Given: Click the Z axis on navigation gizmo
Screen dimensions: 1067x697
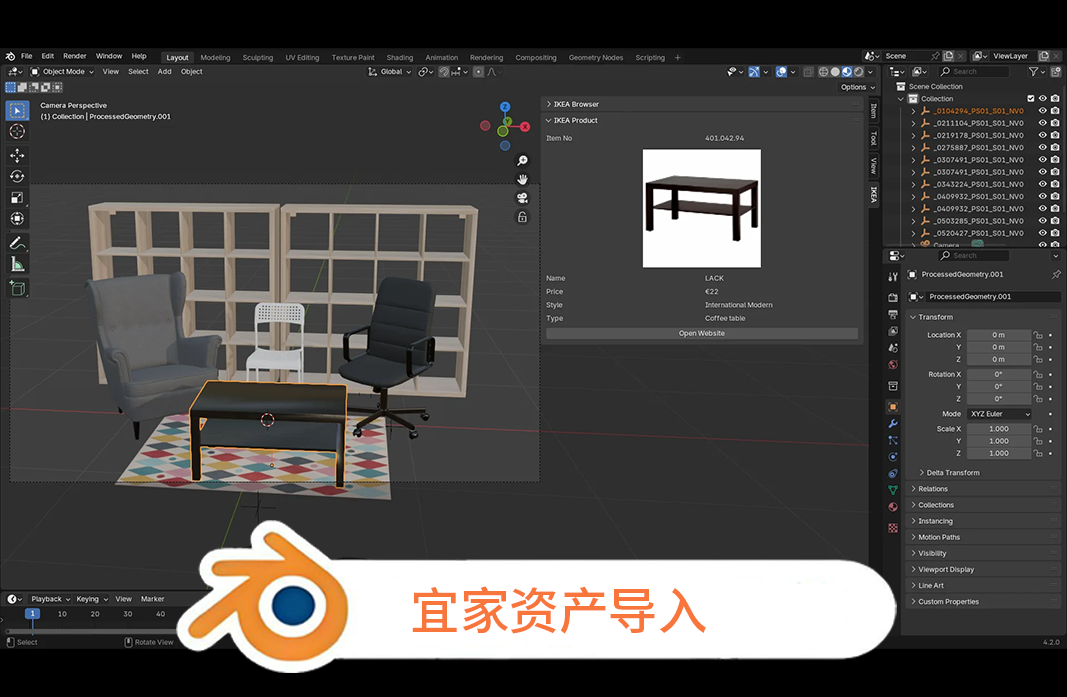Looking at the screenshot, I should click(505, 107).
